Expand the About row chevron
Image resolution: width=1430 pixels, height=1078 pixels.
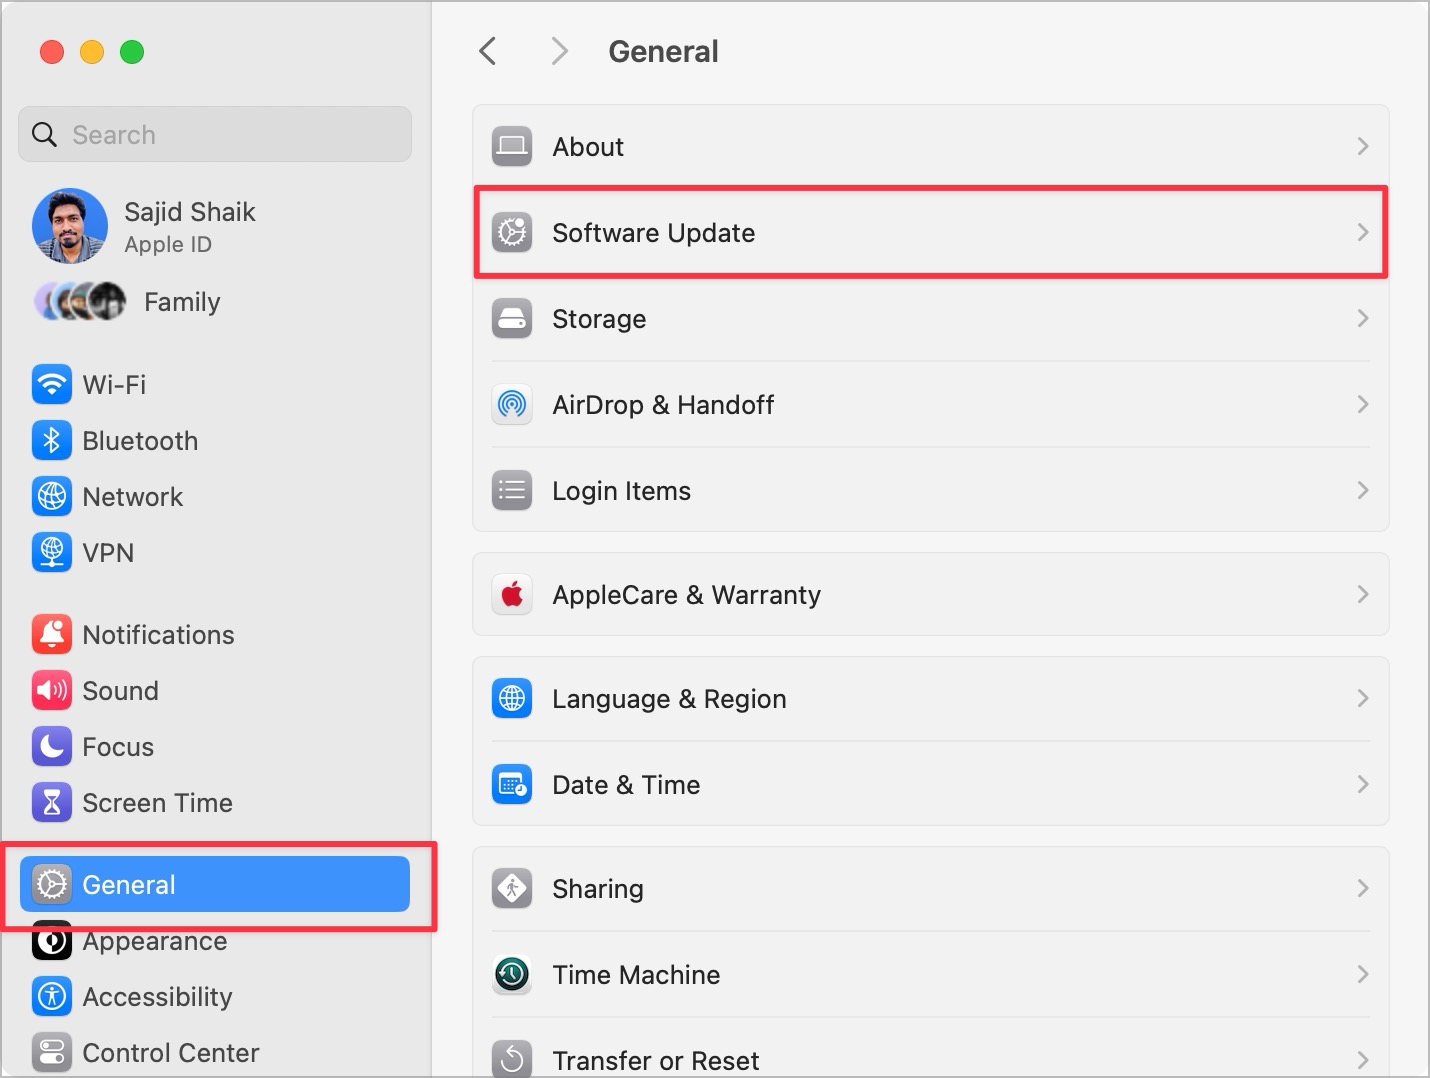(x=1362, y=147)
